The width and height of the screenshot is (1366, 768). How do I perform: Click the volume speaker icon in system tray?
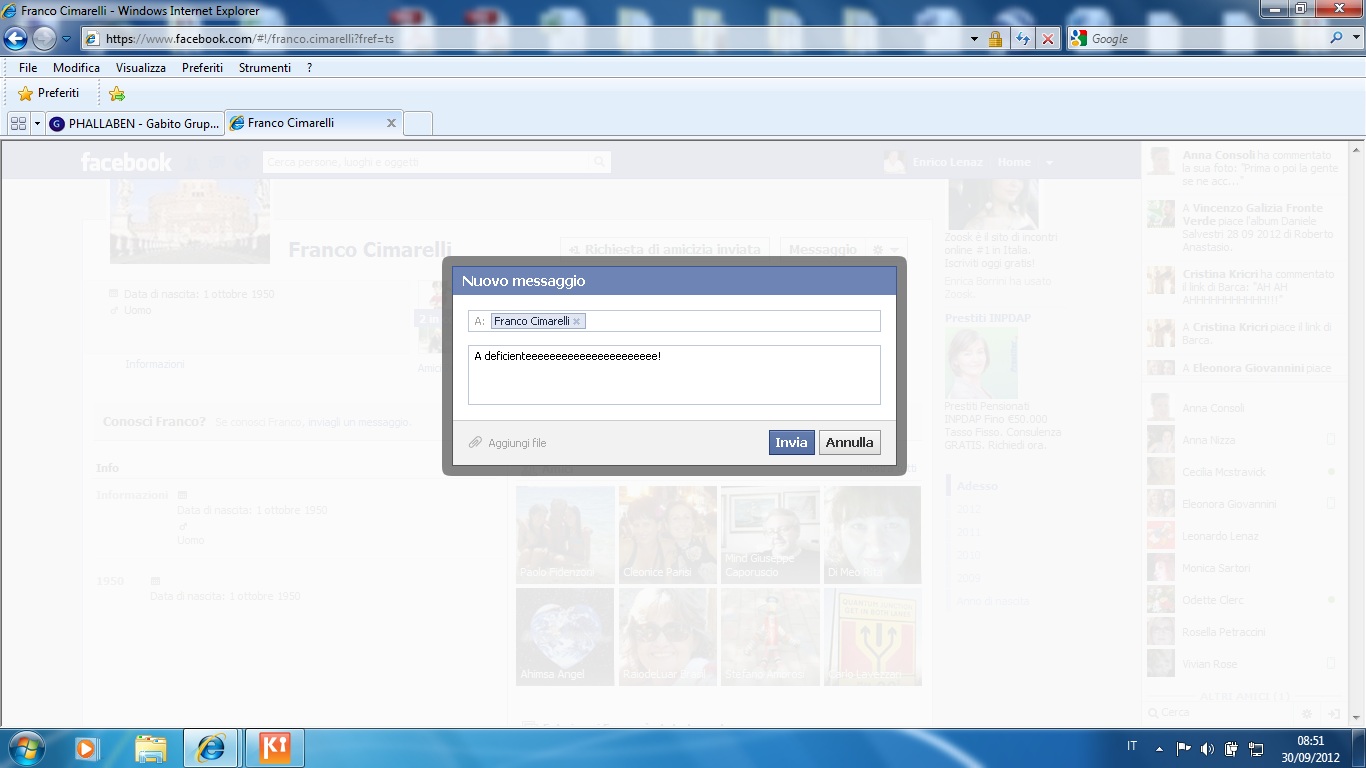coord(1207,747)
